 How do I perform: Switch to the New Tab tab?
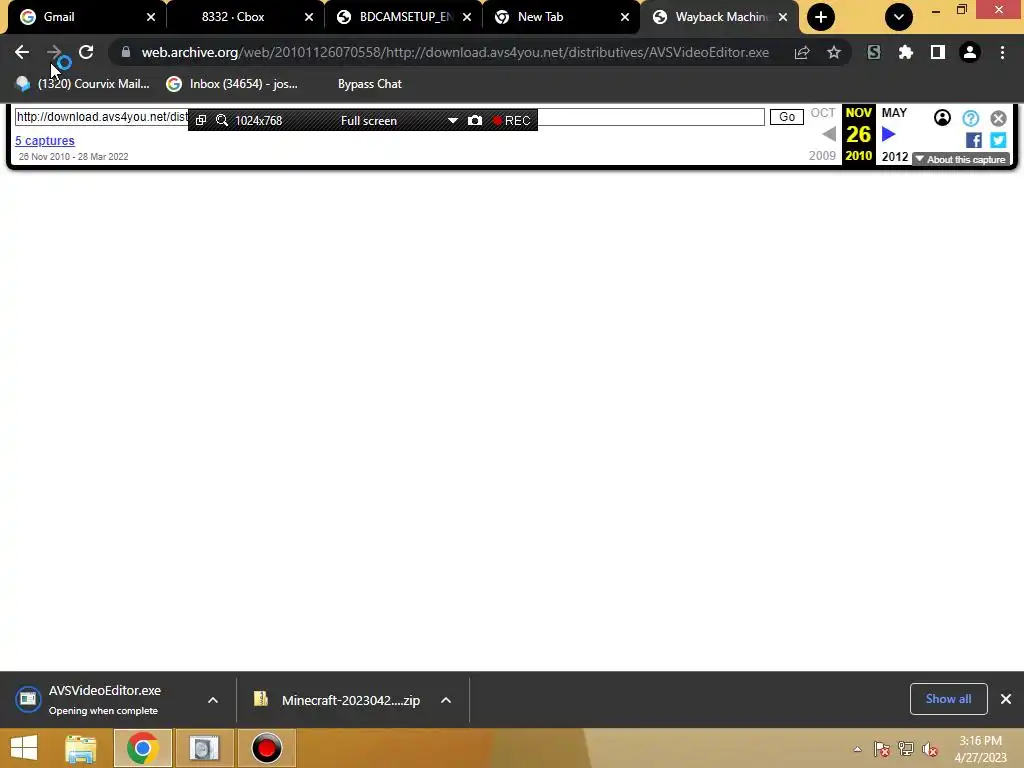(562, 17)
